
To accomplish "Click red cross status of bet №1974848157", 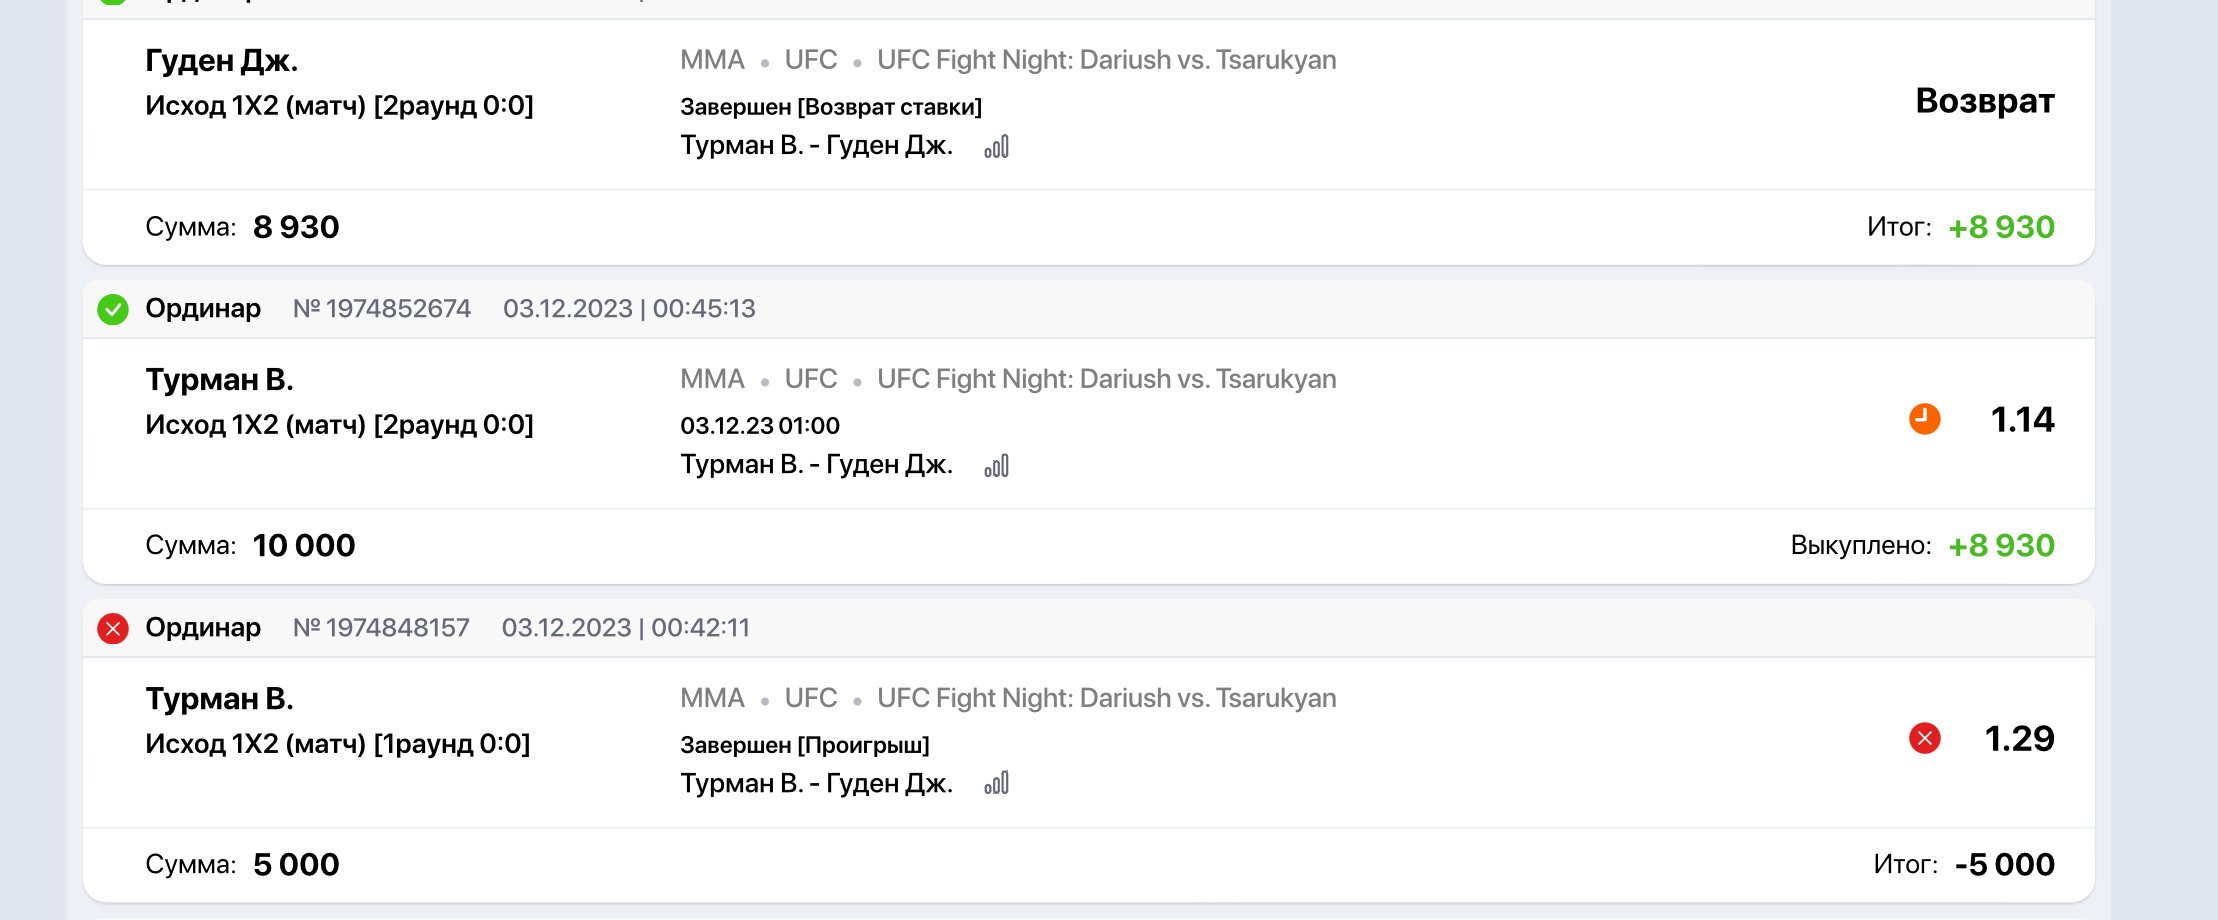I will (x=113, y=628).
